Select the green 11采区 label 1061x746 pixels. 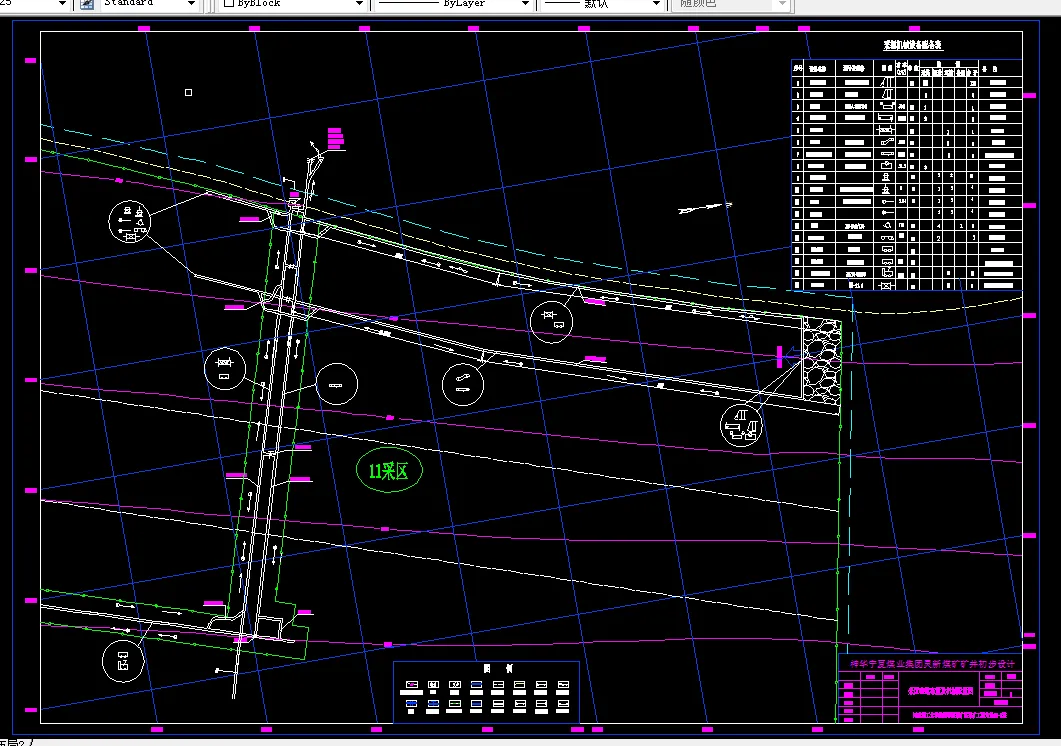coord(389,470)
